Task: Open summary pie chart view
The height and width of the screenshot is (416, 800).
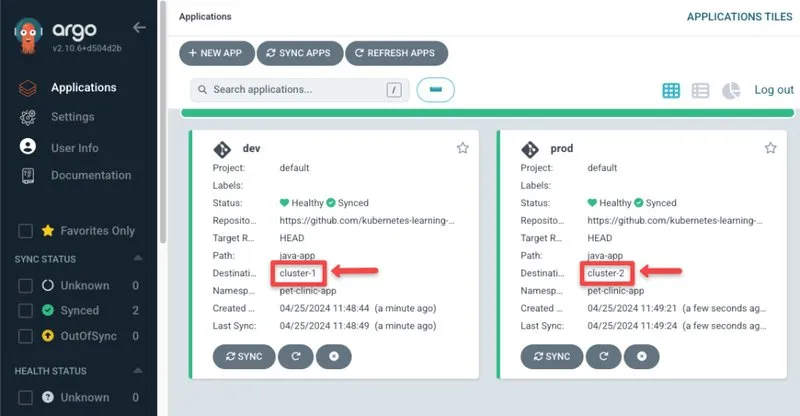Action: pyautogui.click(x=731, y=91)
